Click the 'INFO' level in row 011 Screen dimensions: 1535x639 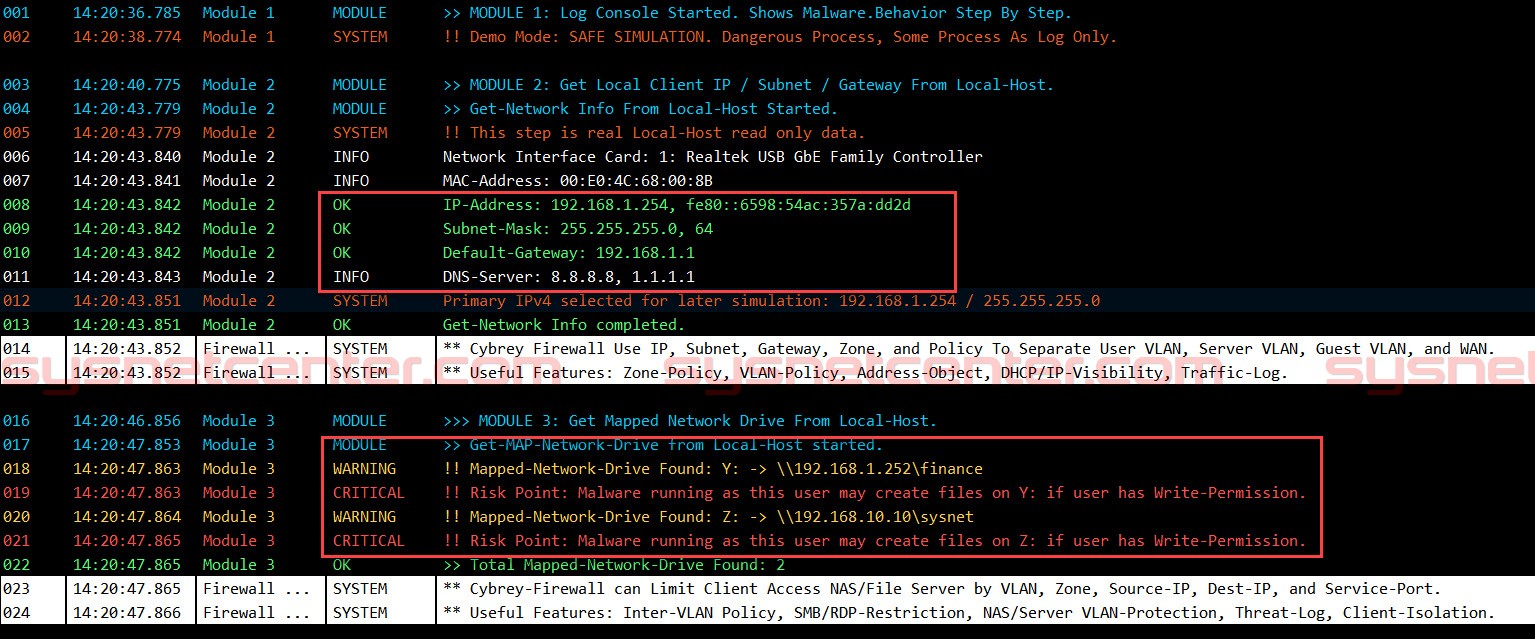point(351,277)
